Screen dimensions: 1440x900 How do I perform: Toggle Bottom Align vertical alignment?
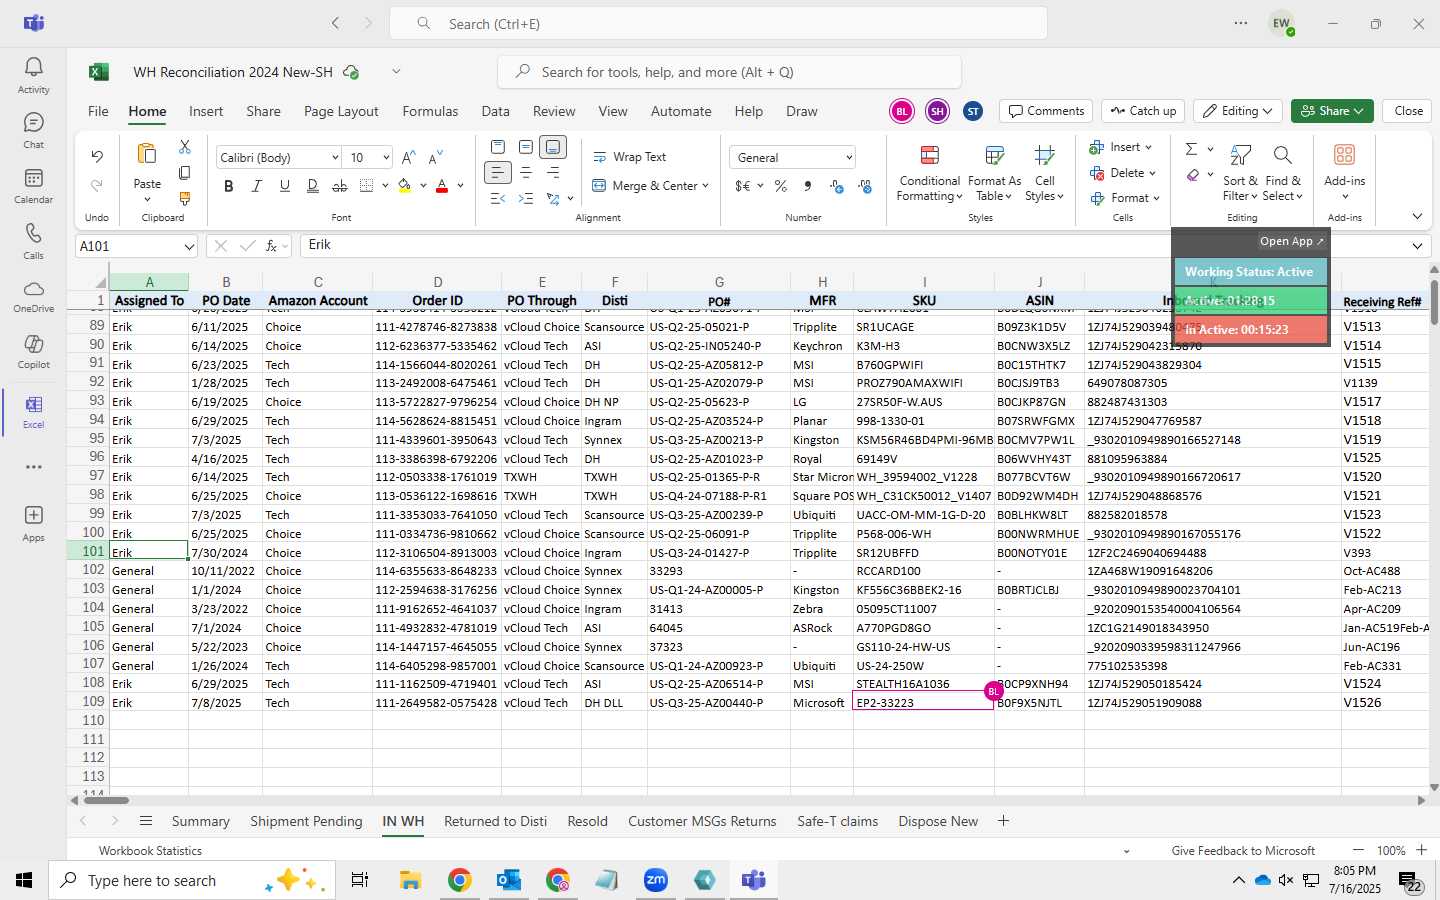pyautogui.click(x=553, y=147)
